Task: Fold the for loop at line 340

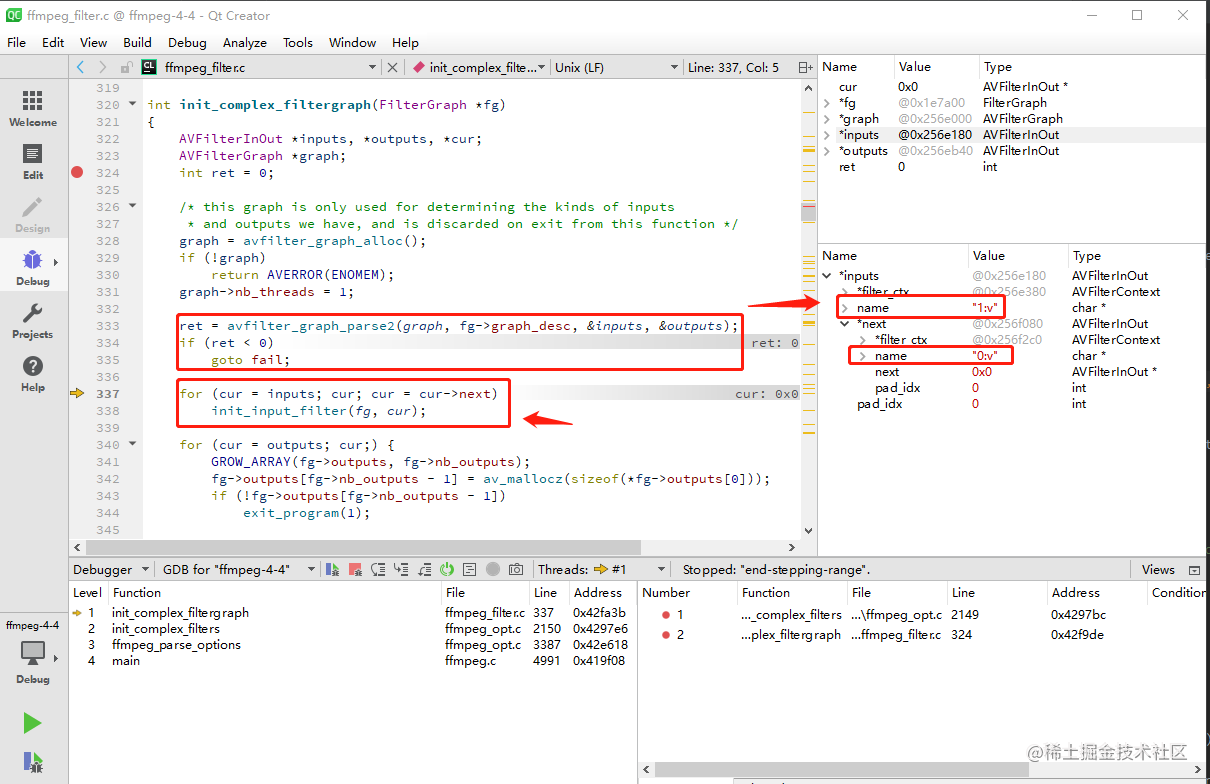Action: (x=133, y=444)
